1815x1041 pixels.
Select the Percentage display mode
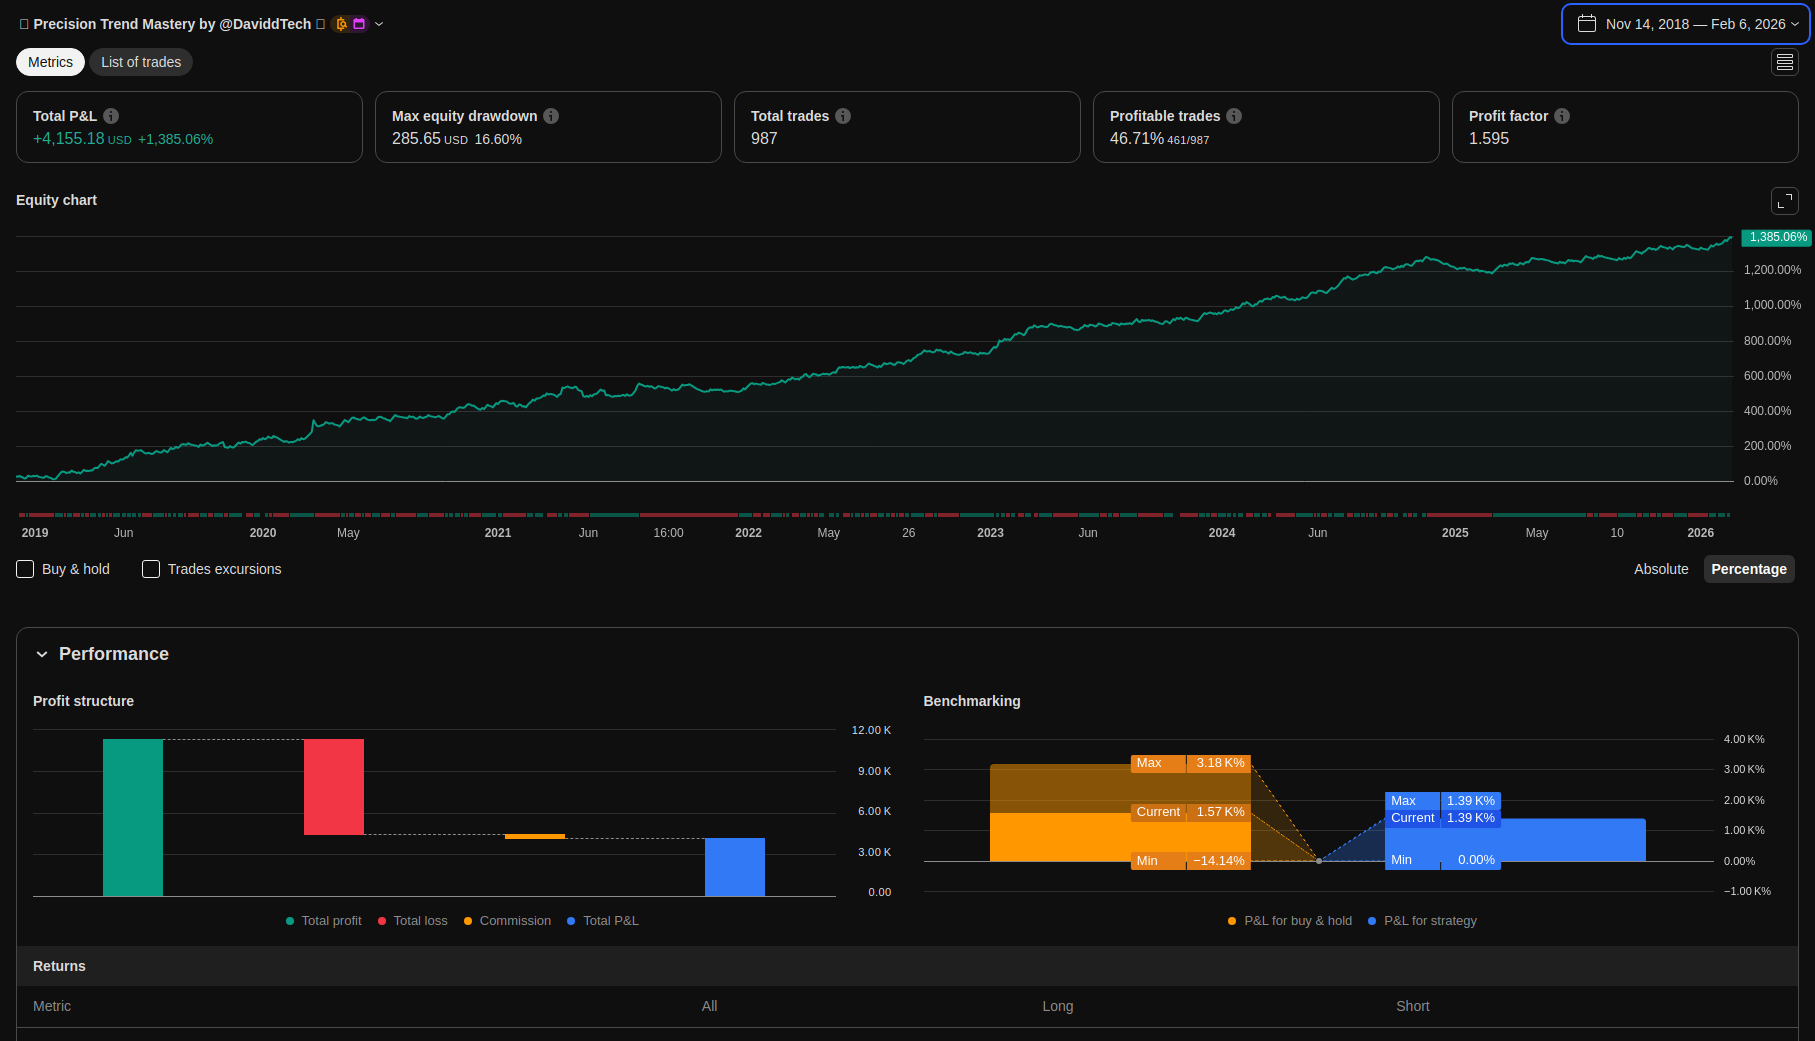pos(1748,569)
